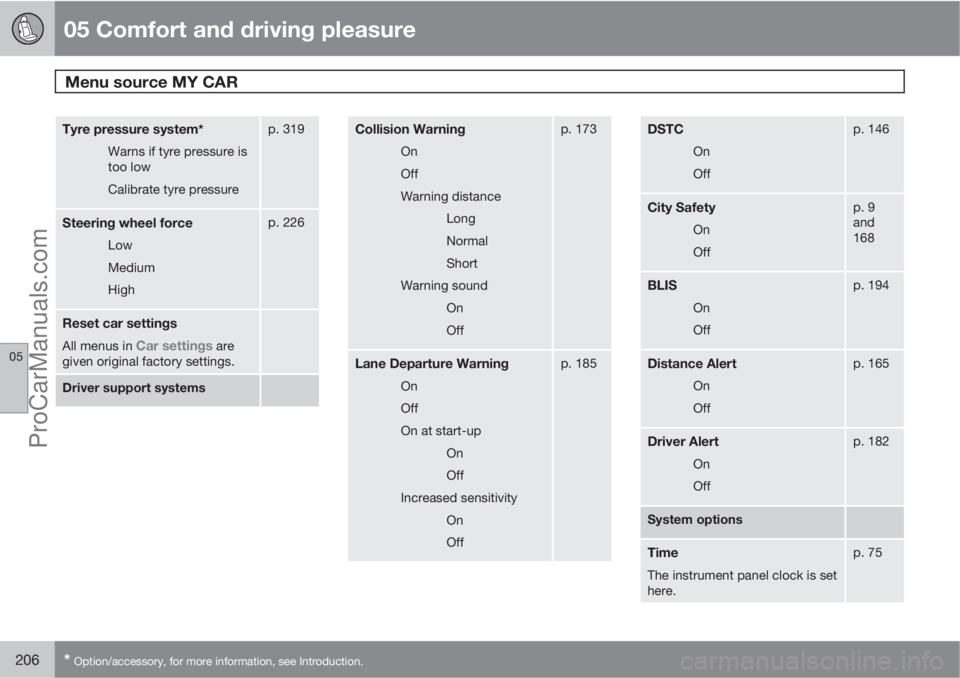Select 'DSTC' heading
Screen dimensions: 960x678
[x=666, y=129]
